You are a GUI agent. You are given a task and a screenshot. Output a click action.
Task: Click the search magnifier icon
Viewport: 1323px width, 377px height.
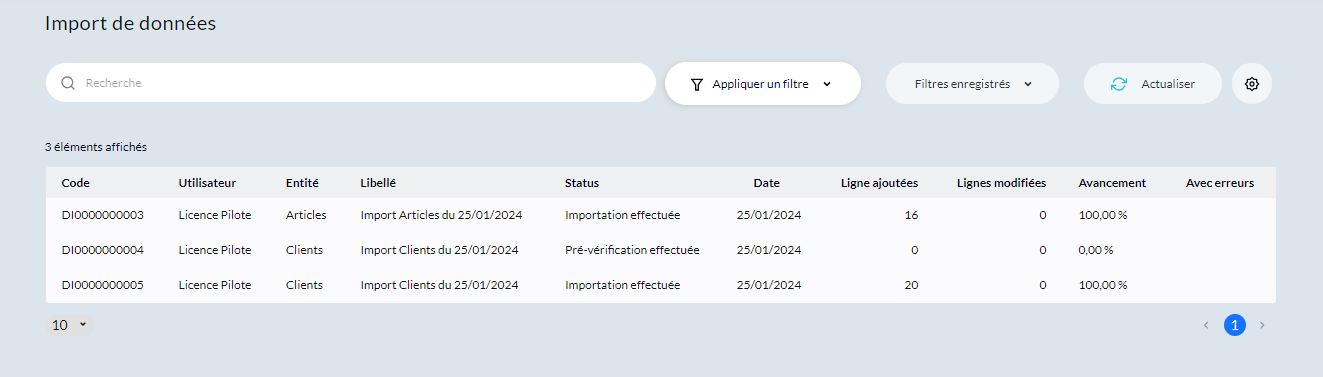tap(68, 83)
